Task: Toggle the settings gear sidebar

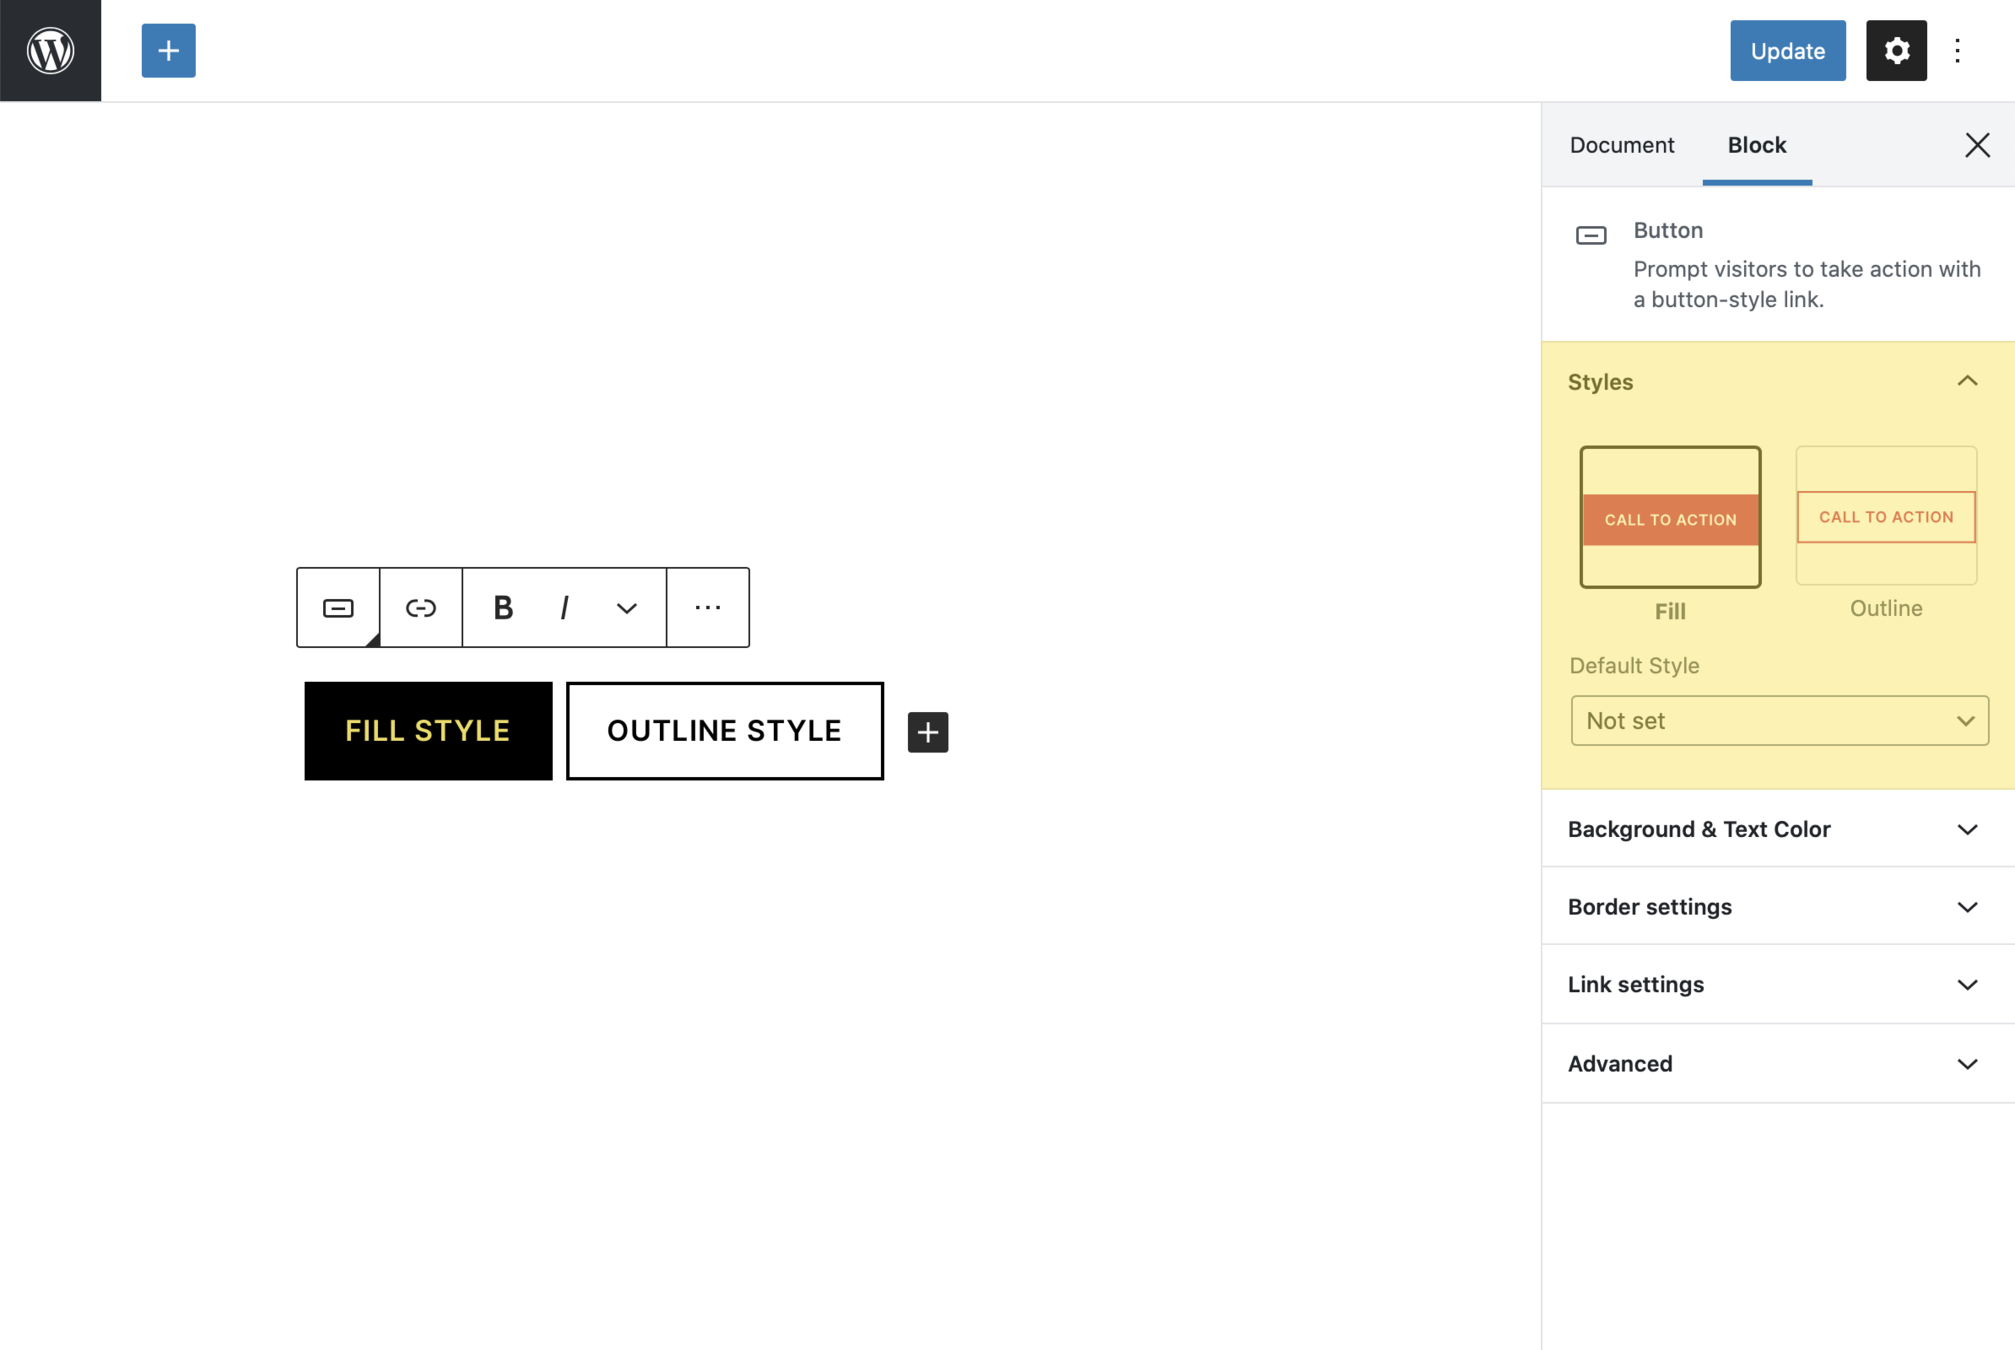Action: pos(1895,50)
